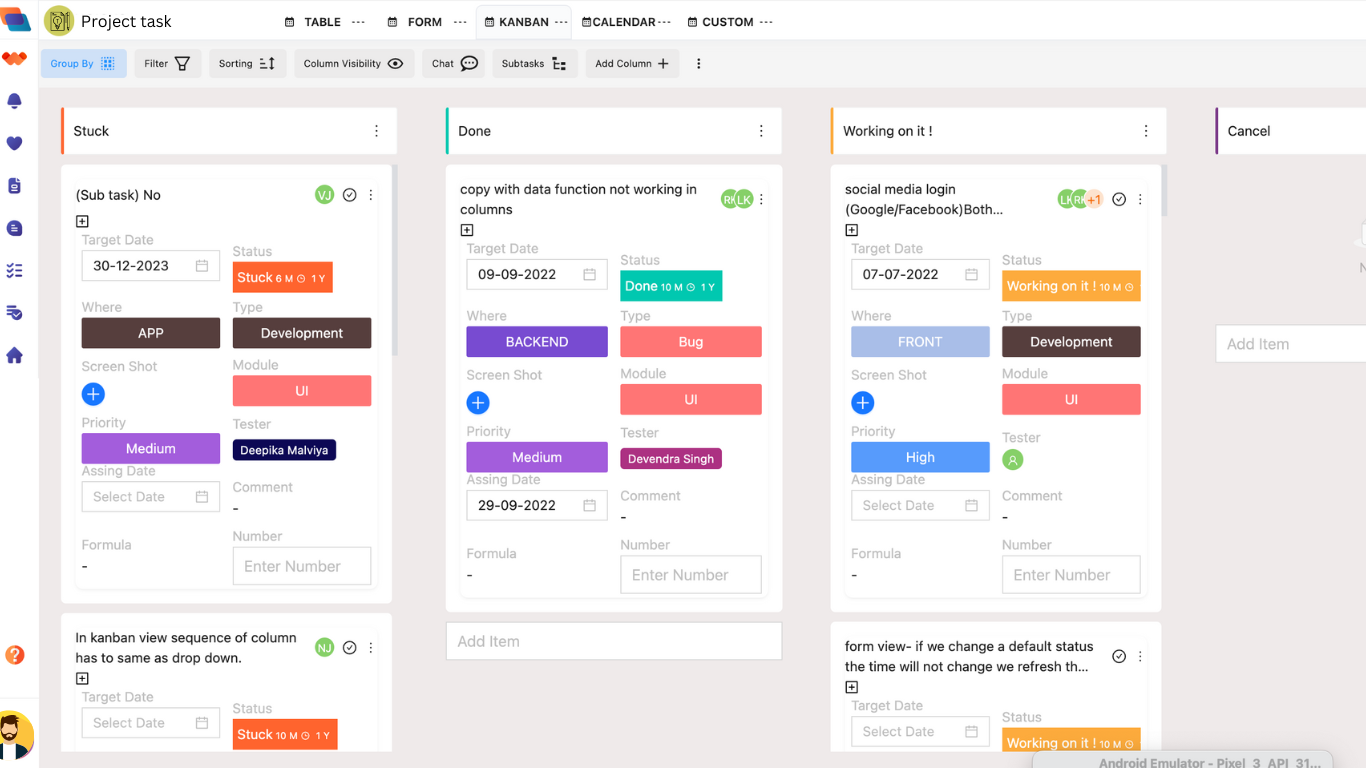Add screenshot to the Stuck card with plus icon
This screenshot has width=1366, height=768.
(x=93, y=394)
